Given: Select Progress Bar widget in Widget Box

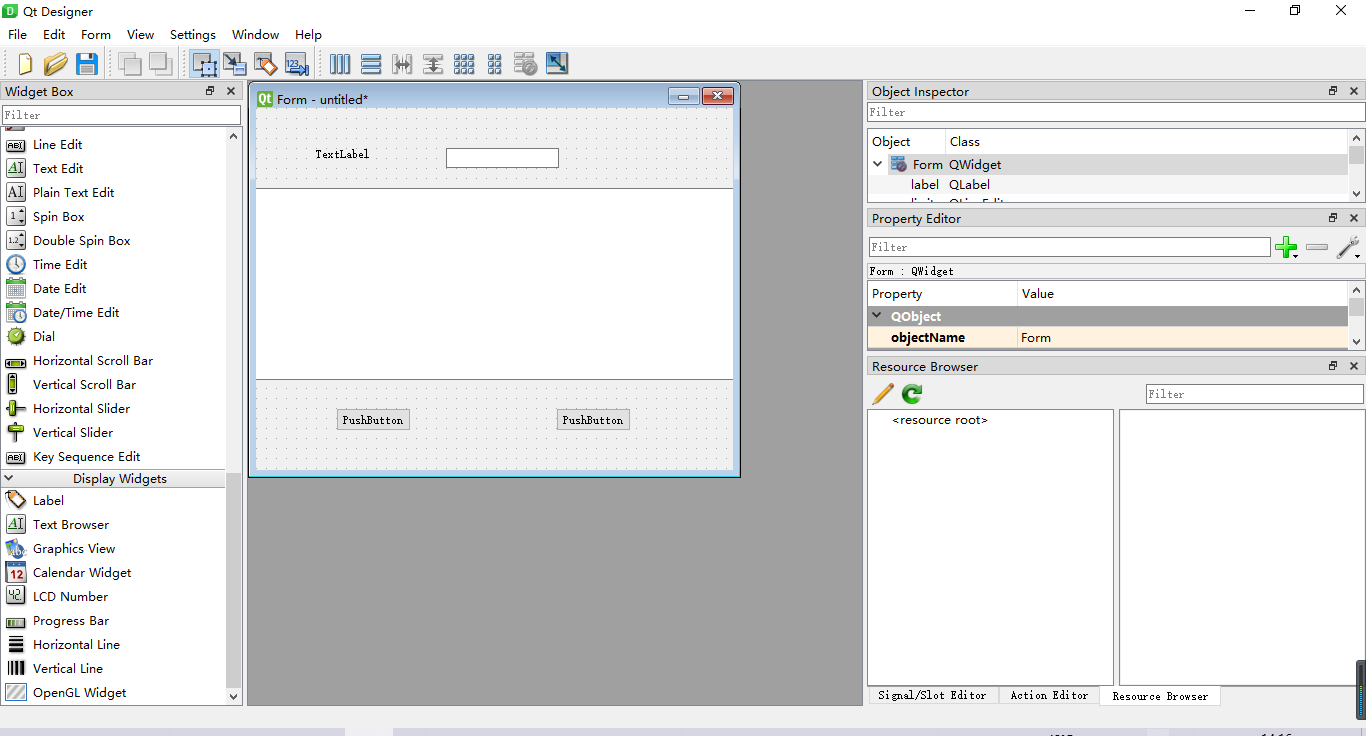Looking at the screenshot, I should point(71,620).
